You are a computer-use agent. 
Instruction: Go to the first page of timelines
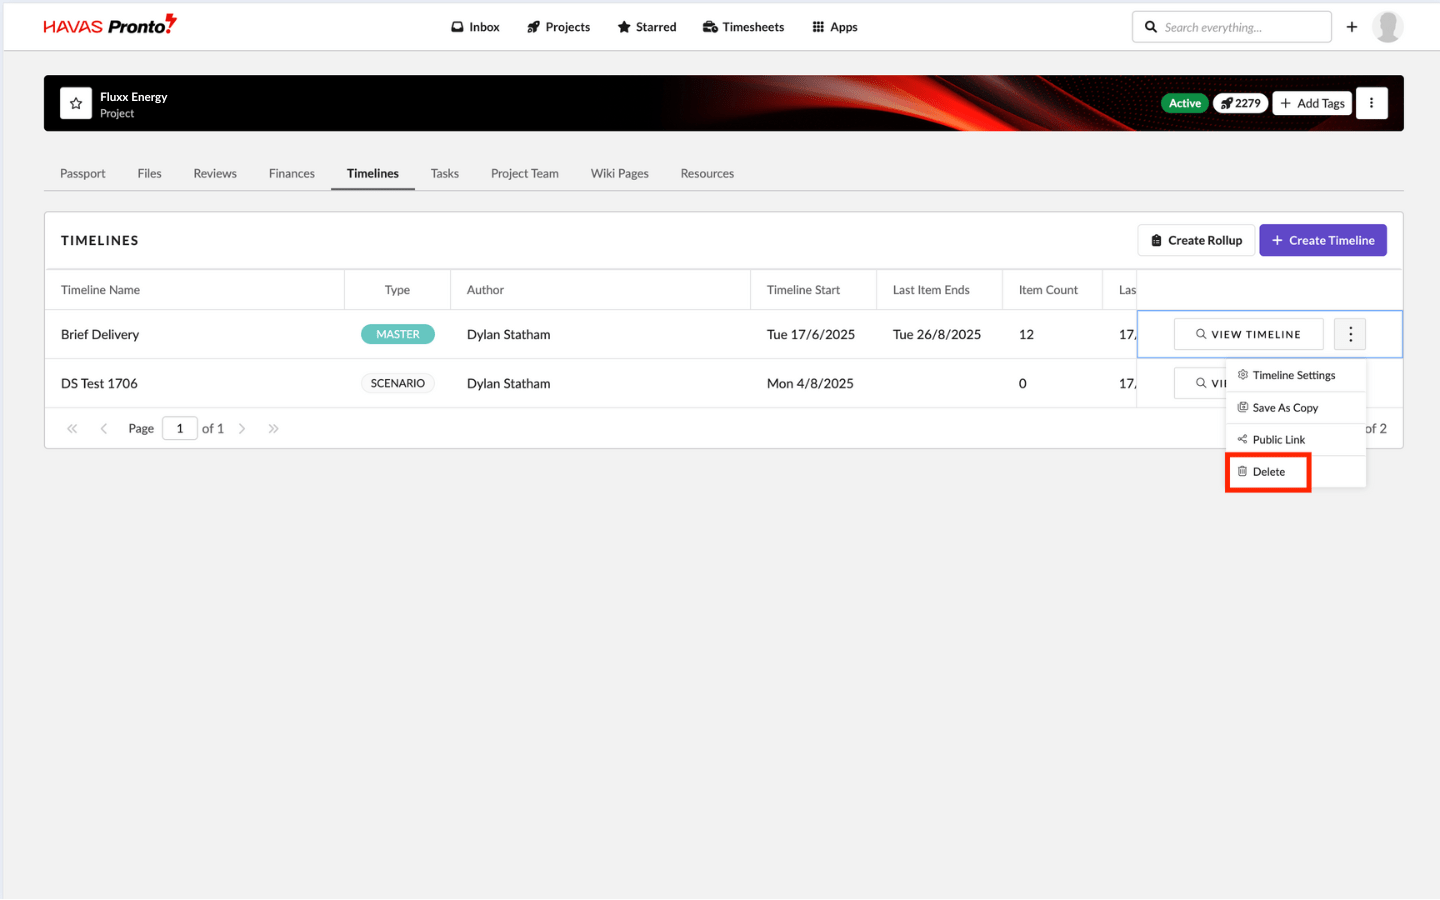point(72,428)
